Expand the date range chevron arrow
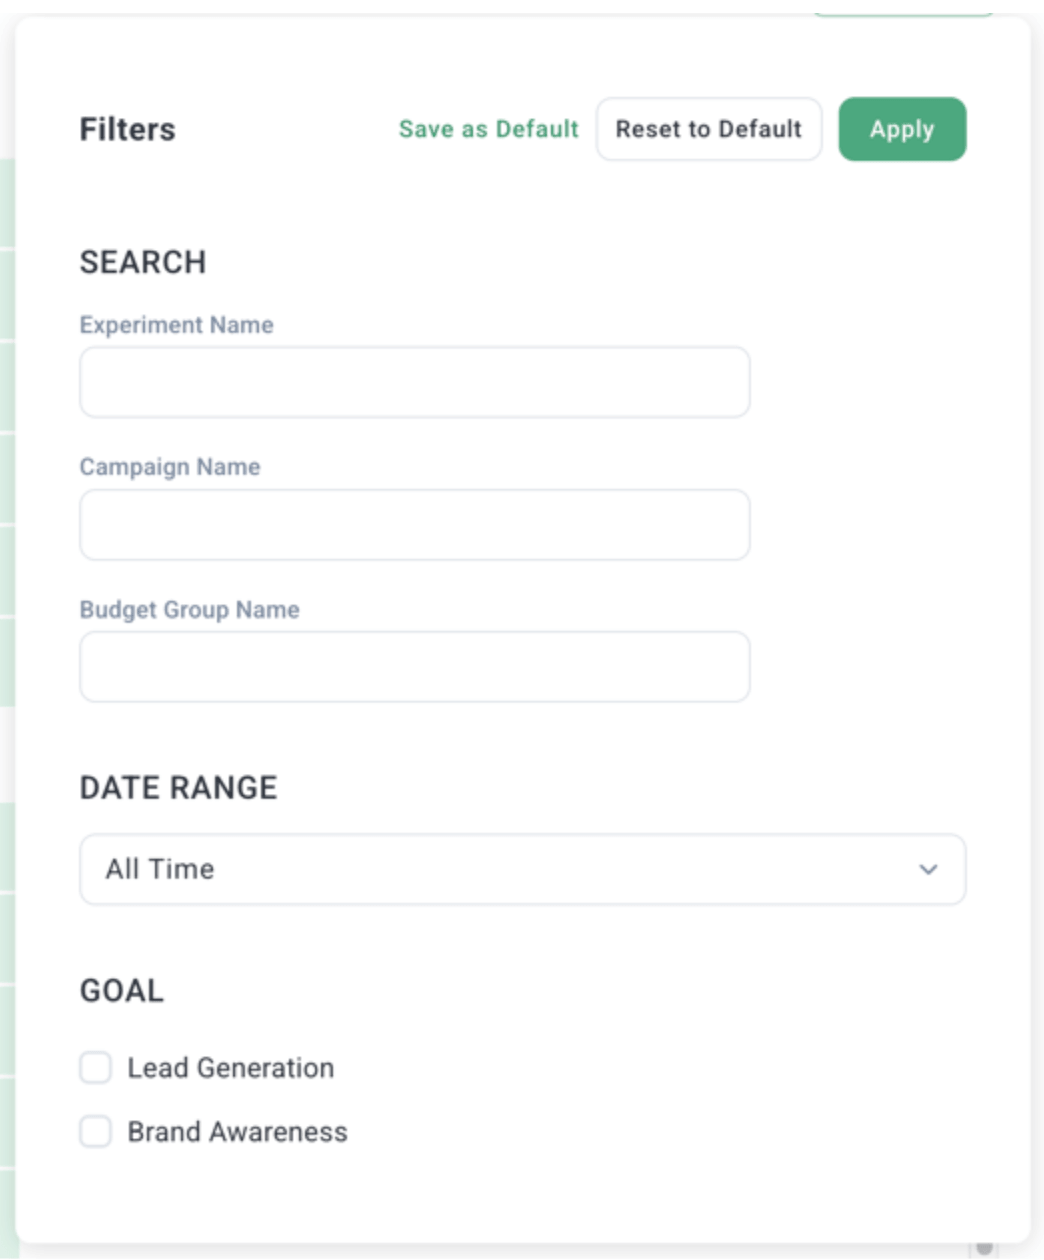 click(929, 871)
